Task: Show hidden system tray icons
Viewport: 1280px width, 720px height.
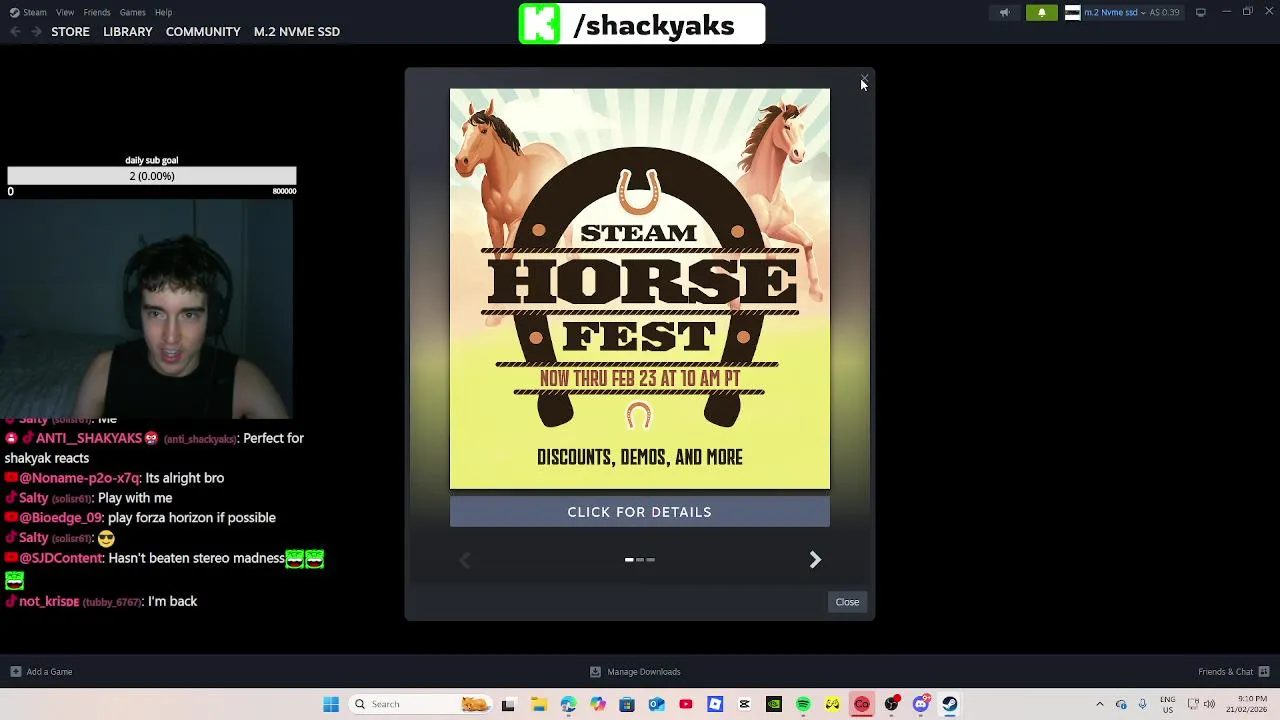Action: [1100, 704]
